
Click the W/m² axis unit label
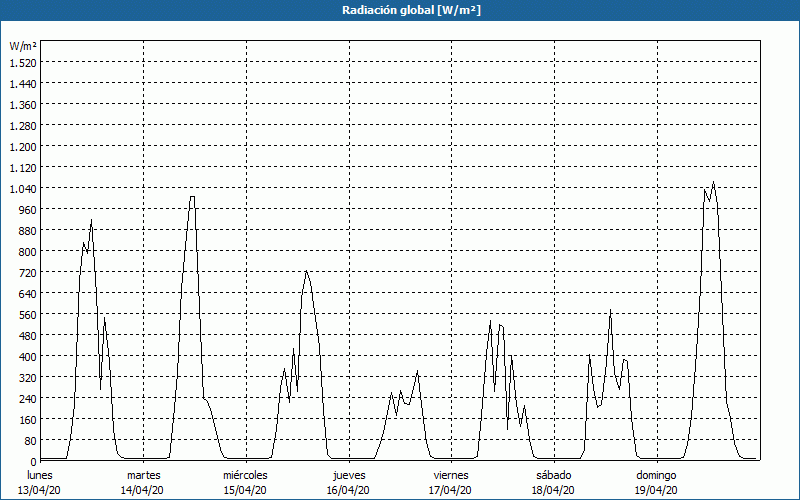(x=23, y=46)
